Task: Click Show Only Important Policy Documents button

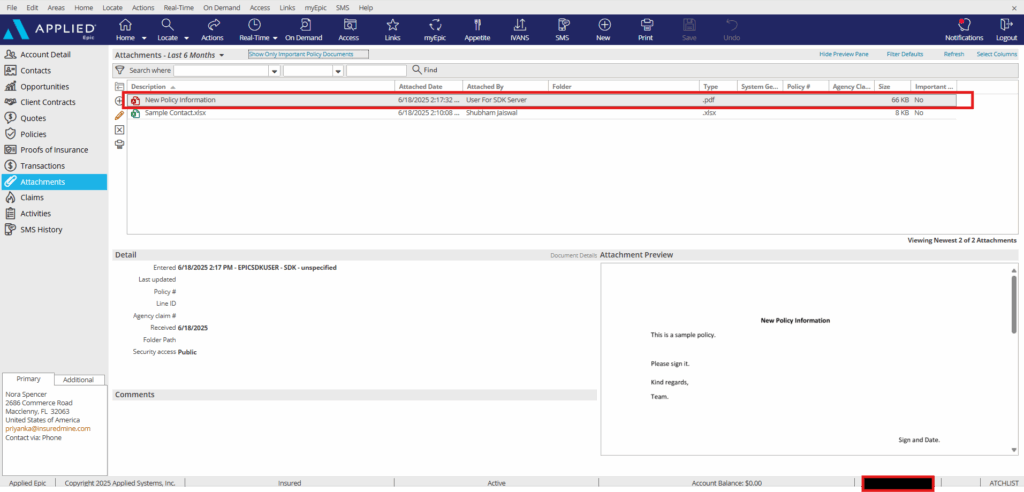Action: coord(308,54)
